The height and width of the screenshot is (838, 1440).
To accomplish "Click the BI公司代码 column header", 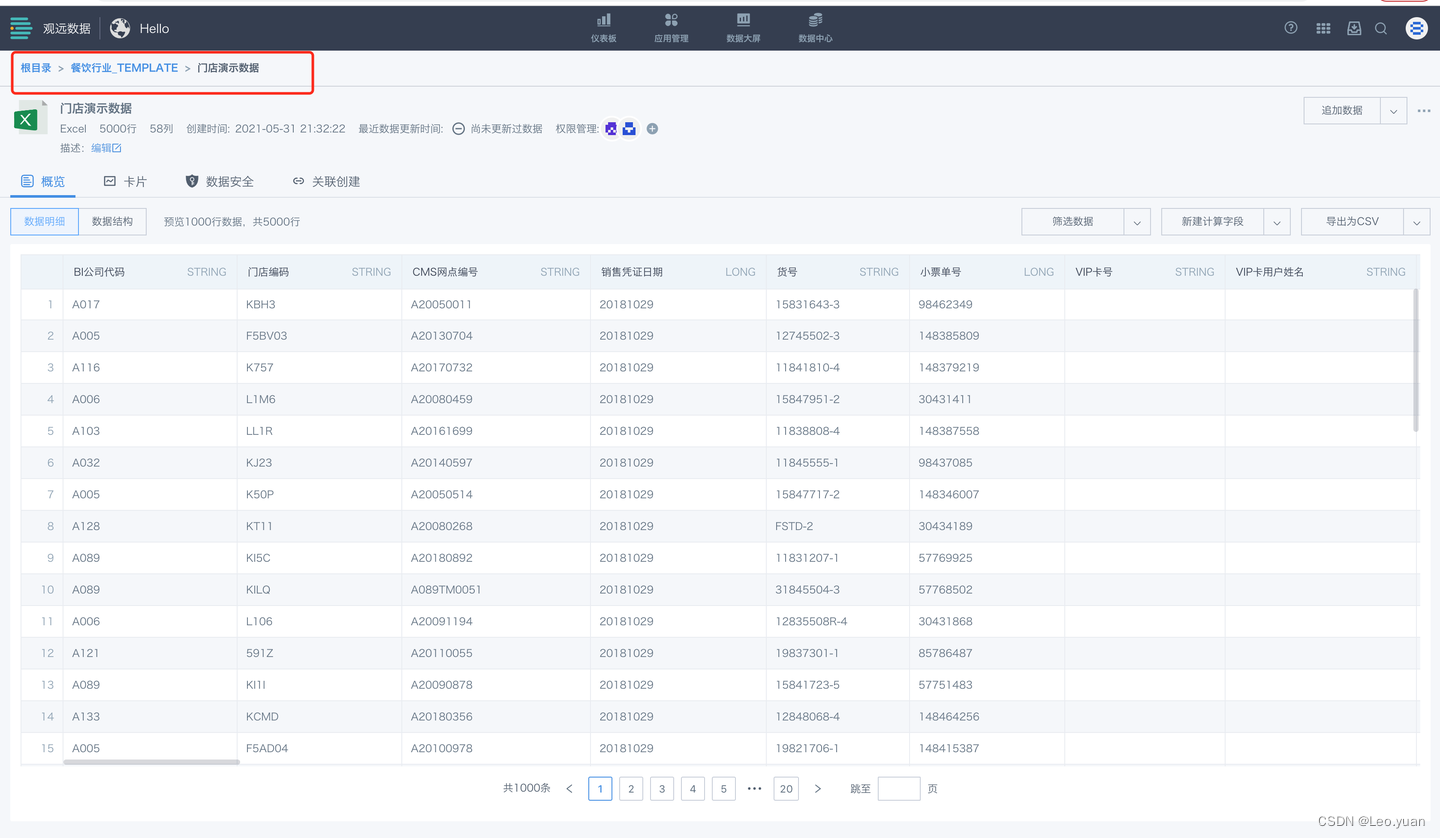I will pos(150,272).
